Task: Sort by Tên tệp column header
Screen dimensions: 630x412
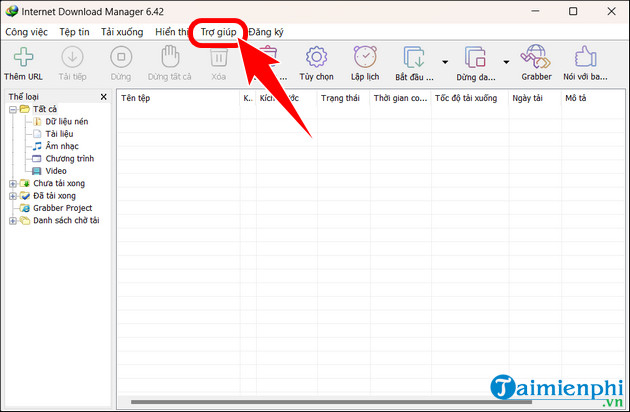Action: (x=178, y=98)
